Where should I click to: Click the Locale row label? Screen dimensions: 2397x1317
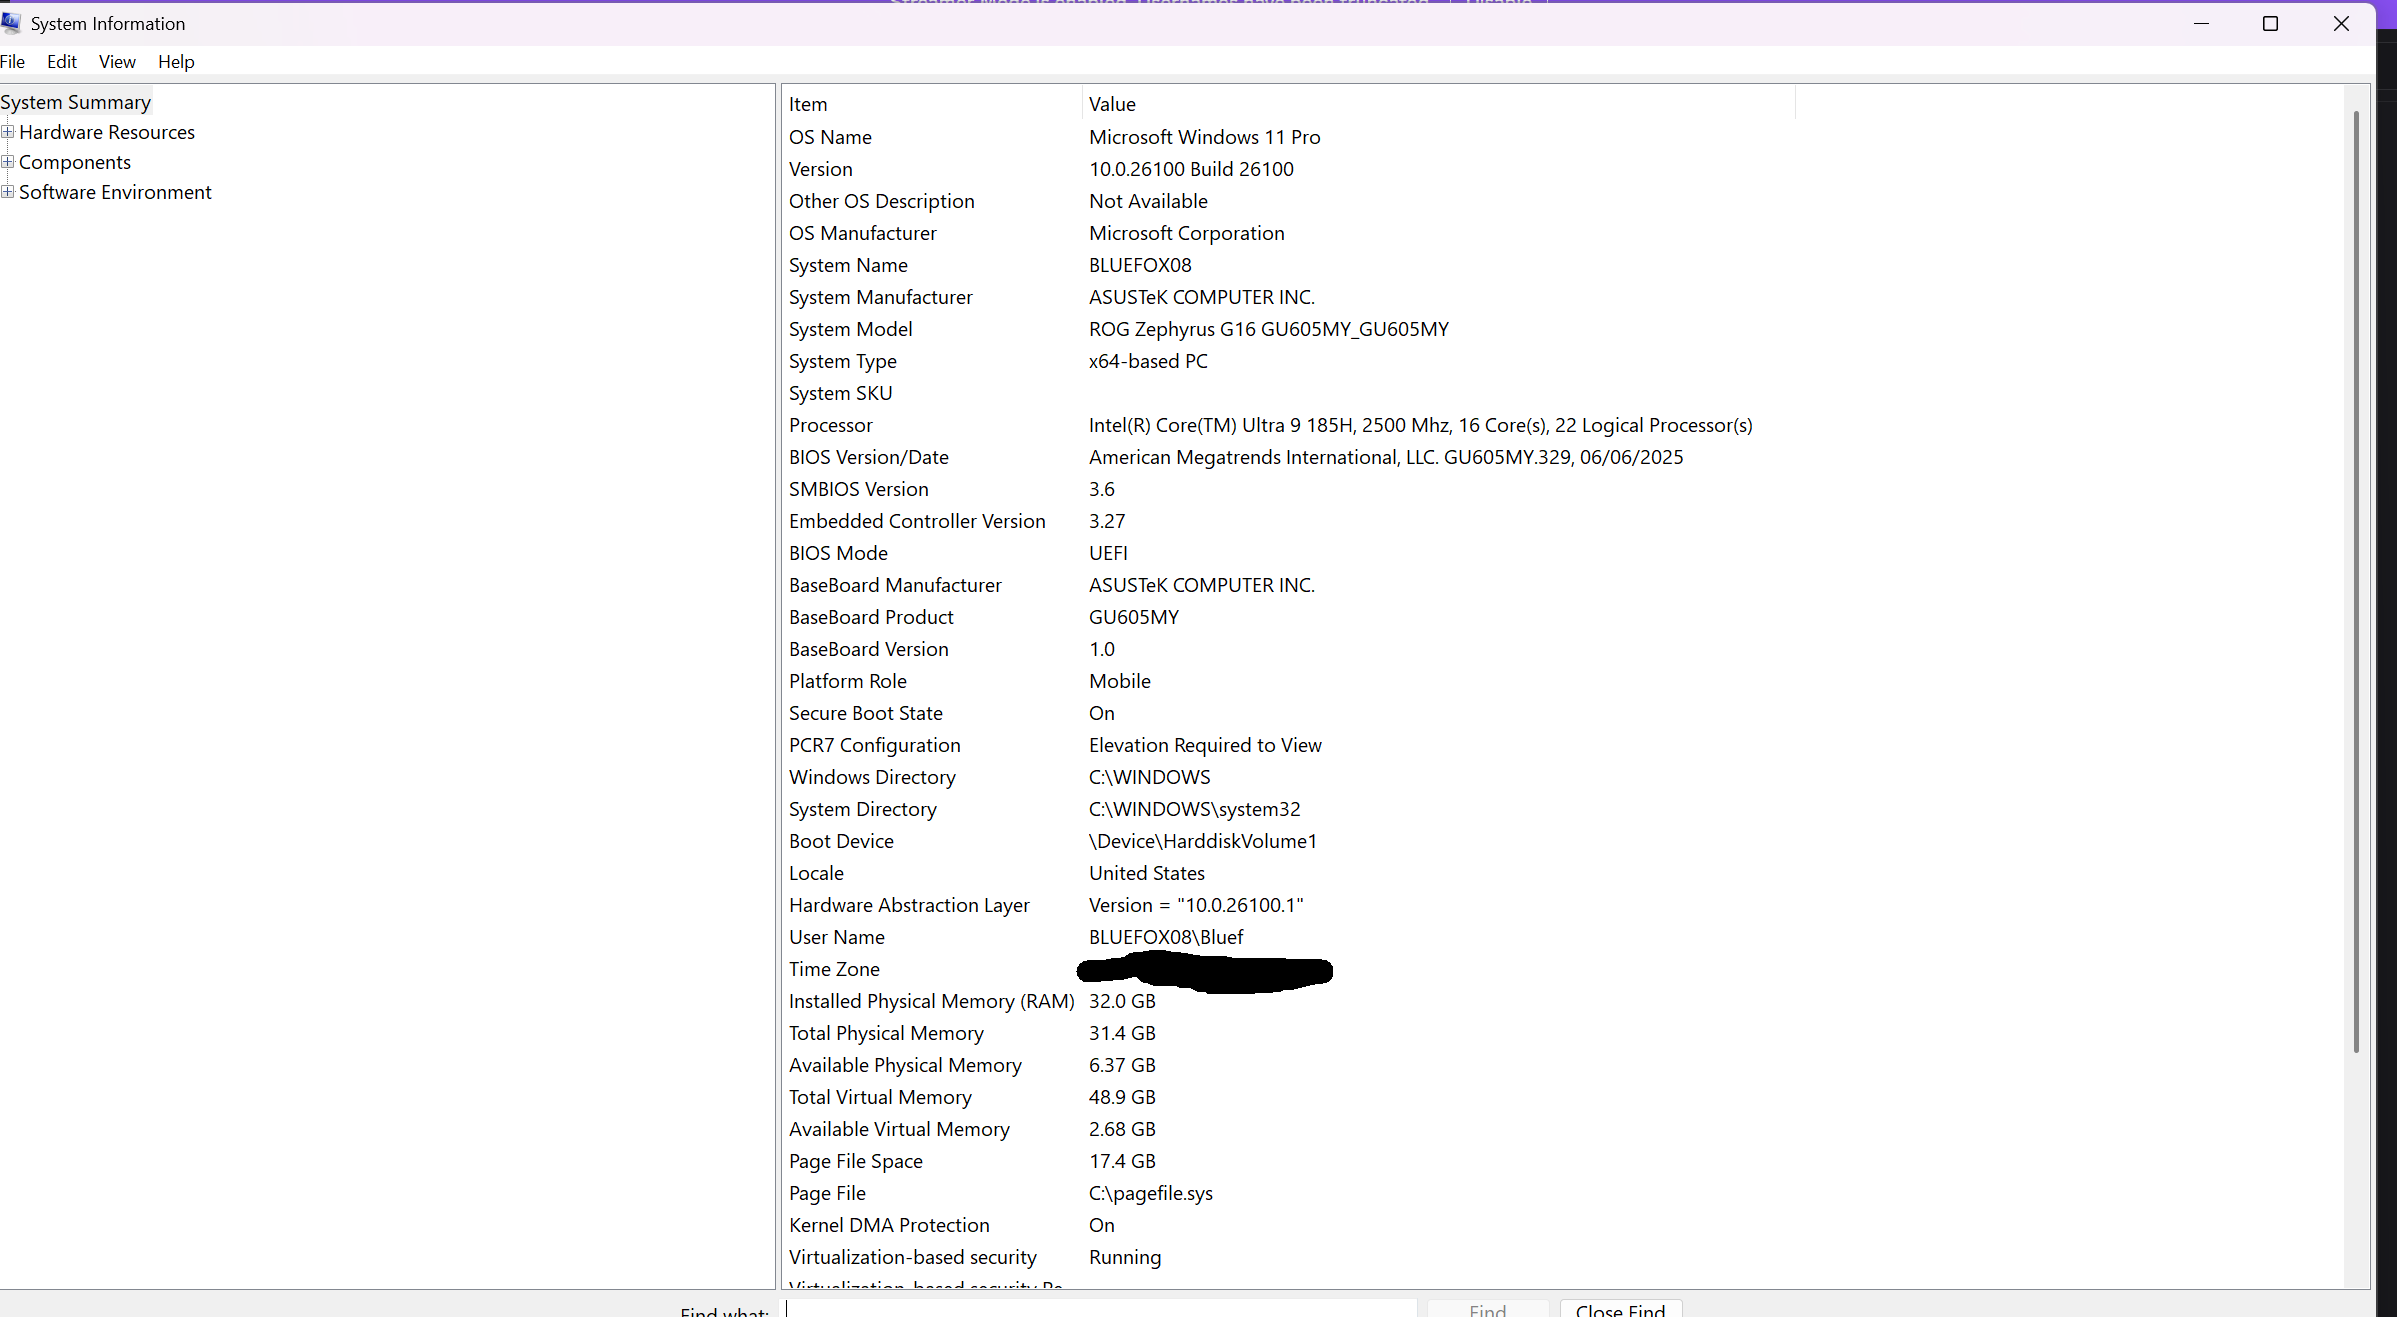point(816,873)
